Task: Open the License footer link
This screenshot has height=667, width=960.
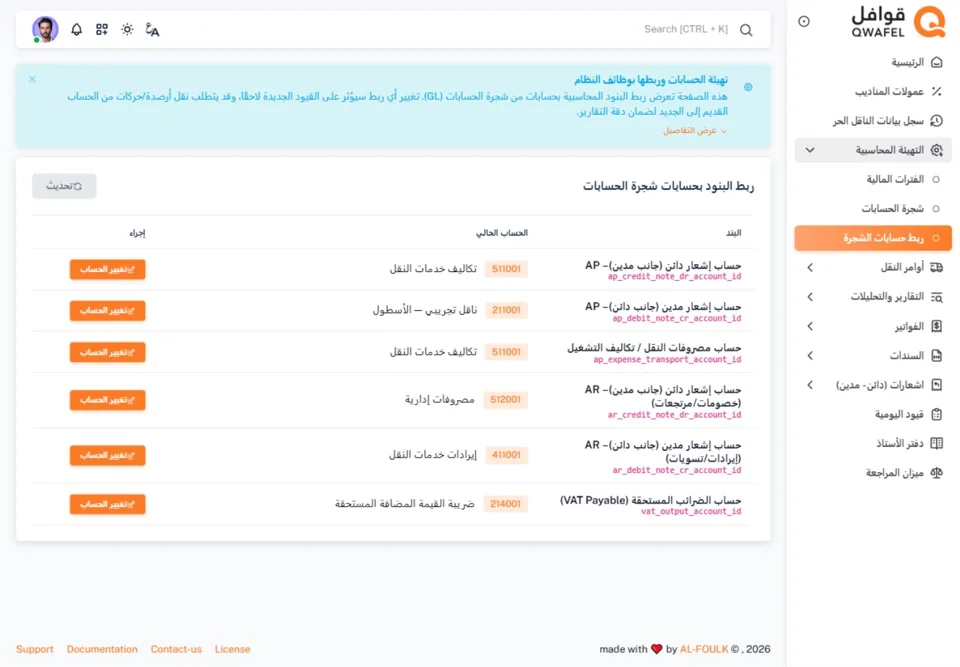Action: pos(233,649)
